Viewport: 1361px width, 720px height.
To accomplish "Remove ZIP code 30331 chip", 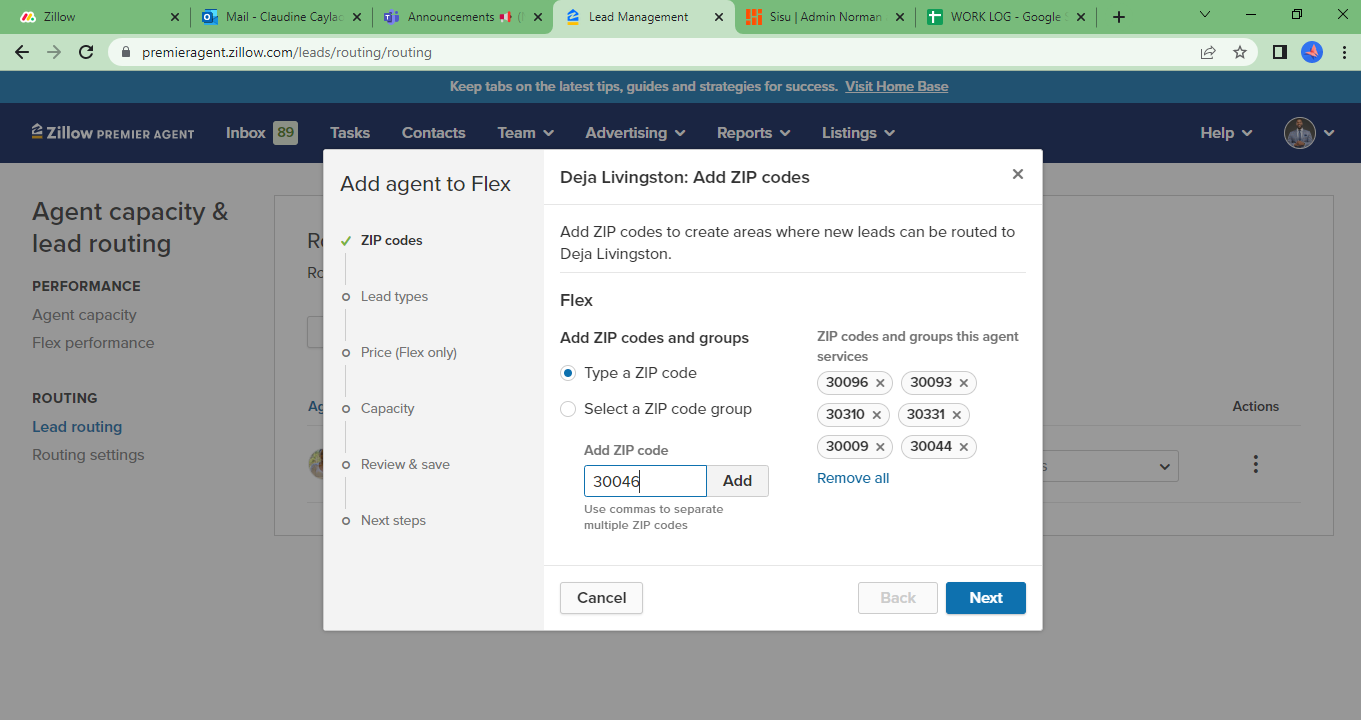I will (957, 415).
